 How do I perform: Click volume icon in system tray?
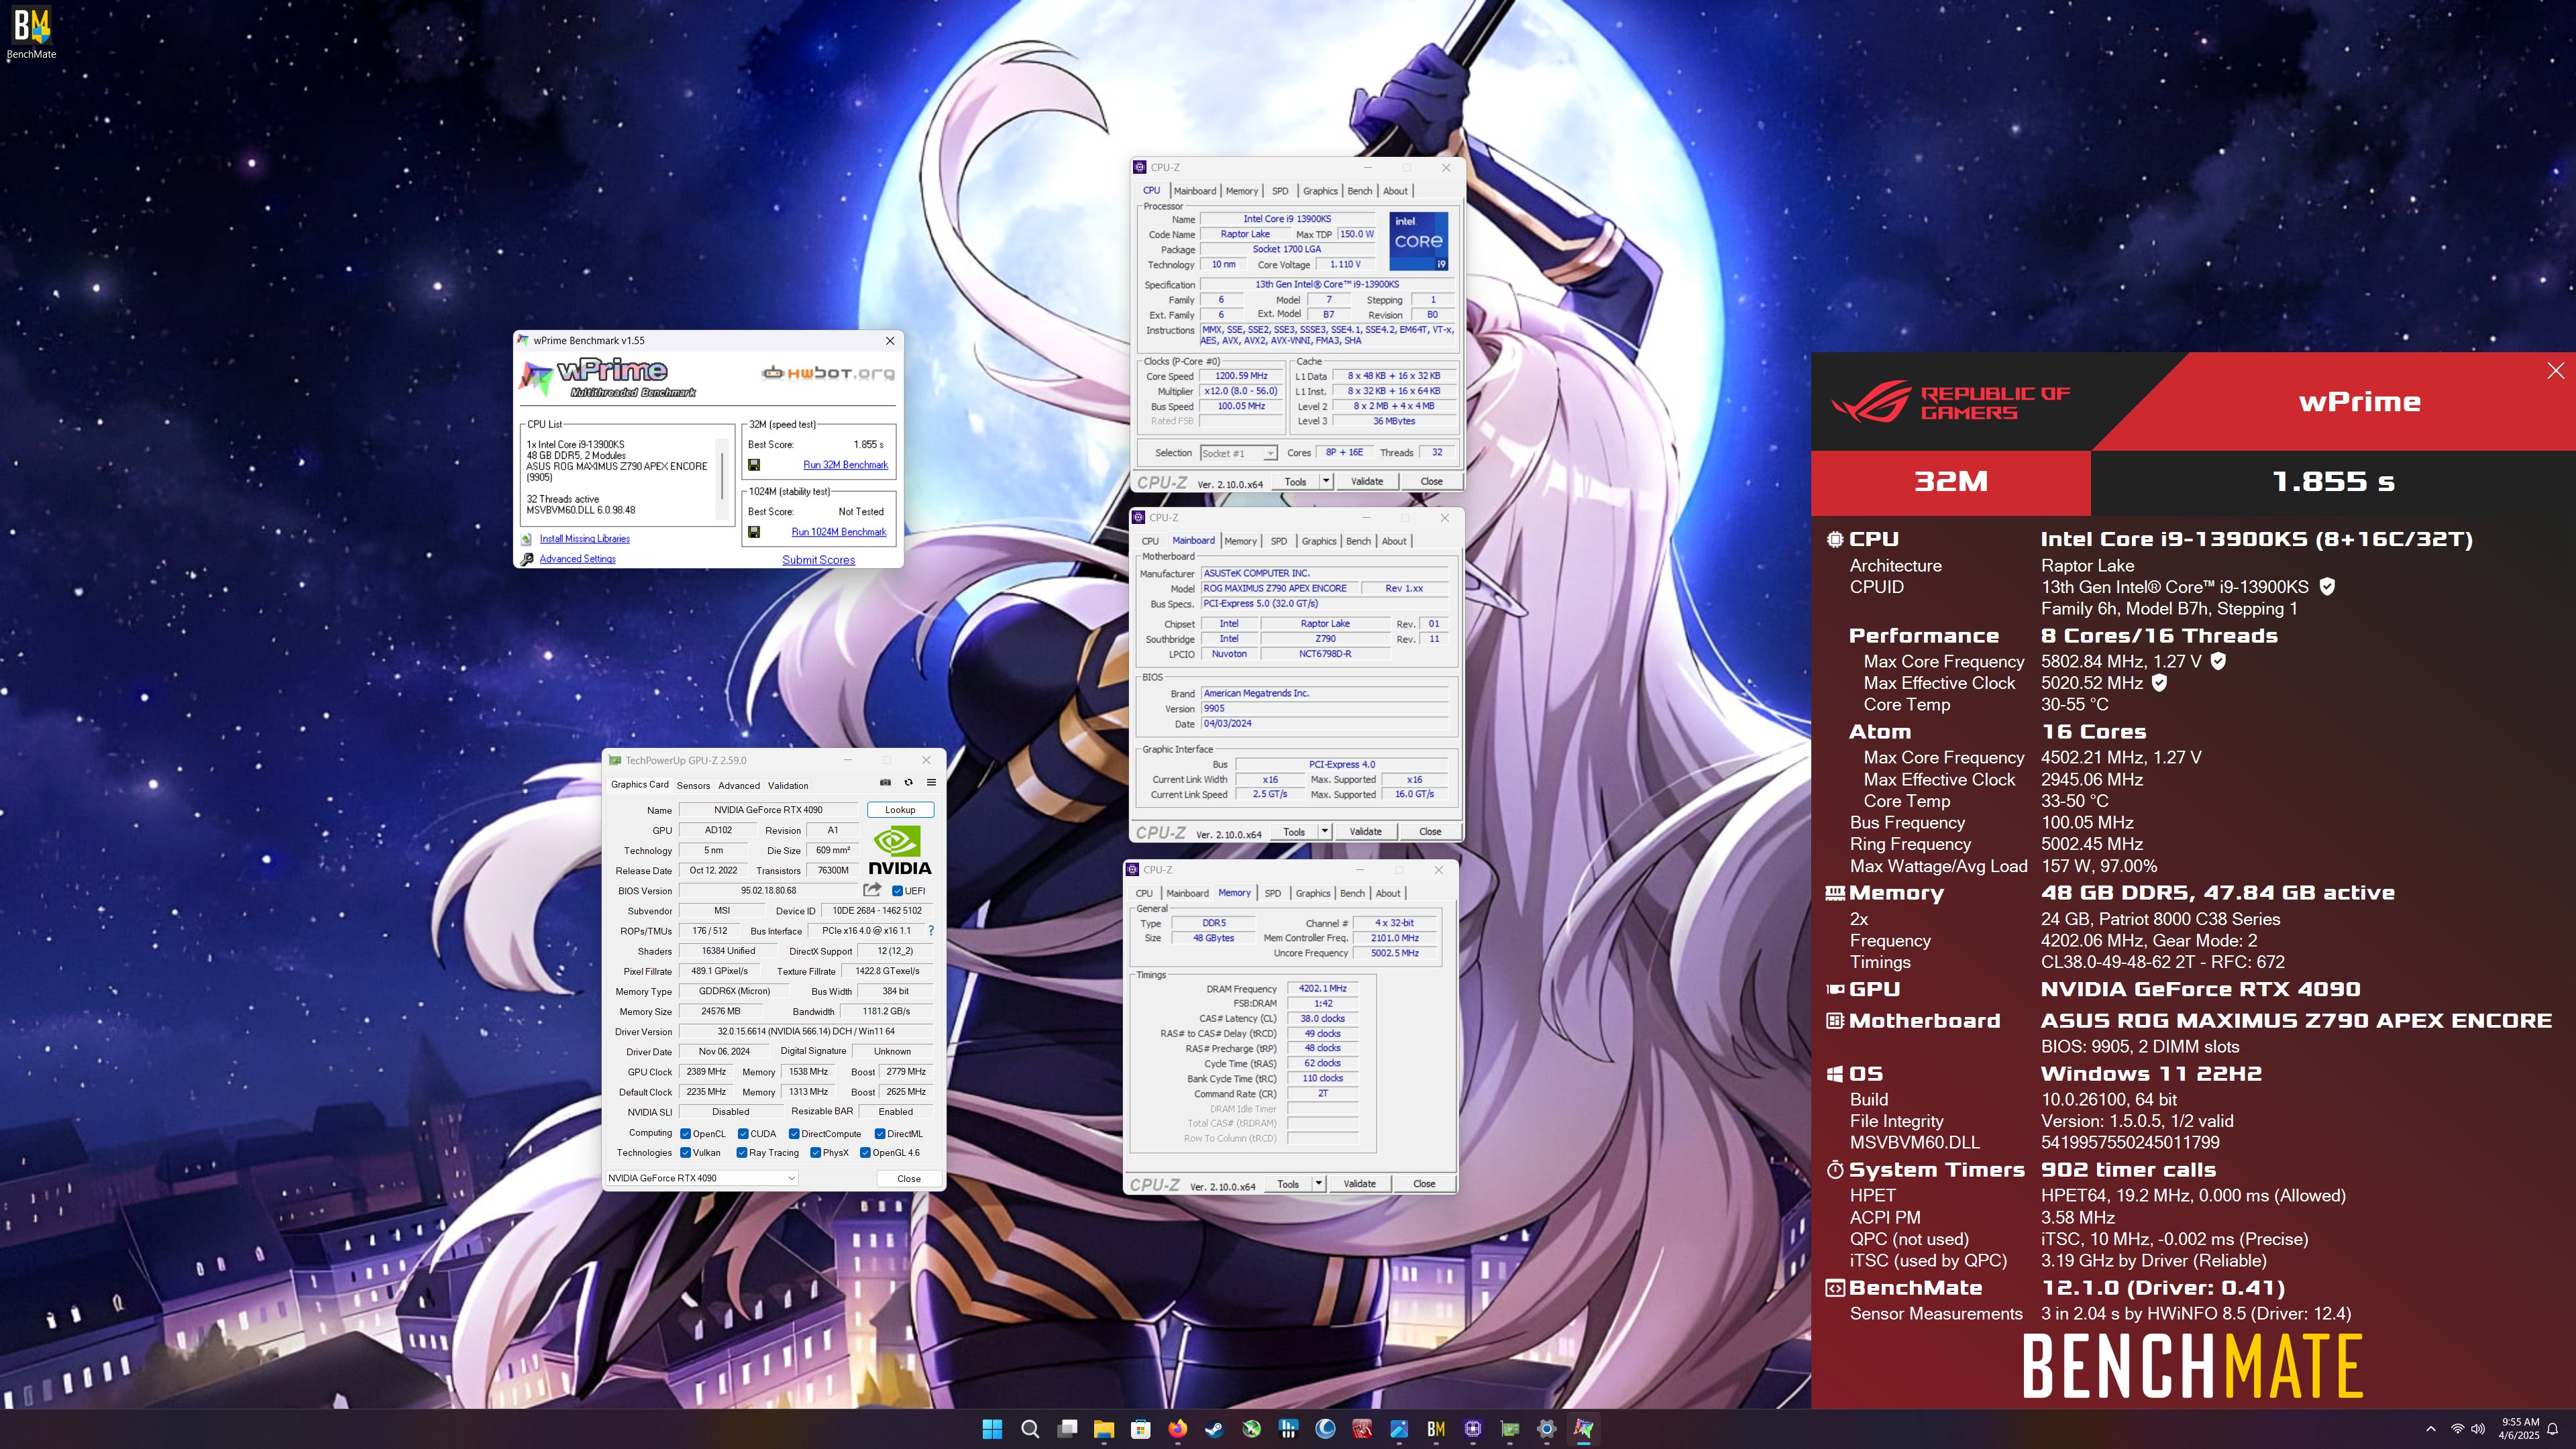[x=2478, y=1429]
